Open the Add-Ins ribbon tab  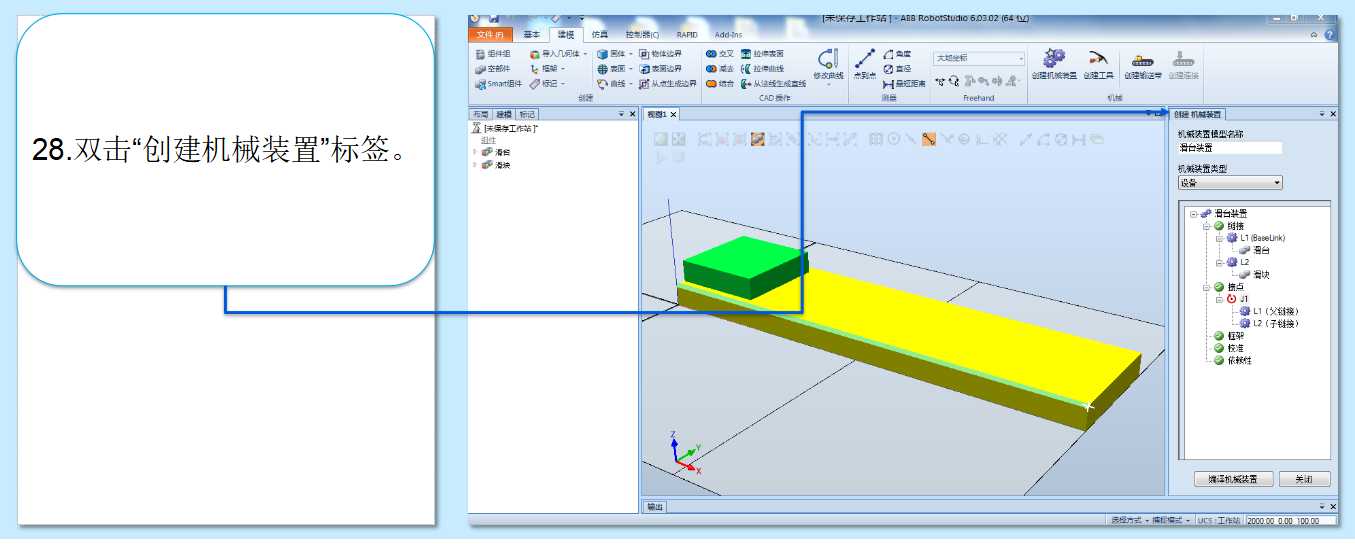click(x=729, y=35)
